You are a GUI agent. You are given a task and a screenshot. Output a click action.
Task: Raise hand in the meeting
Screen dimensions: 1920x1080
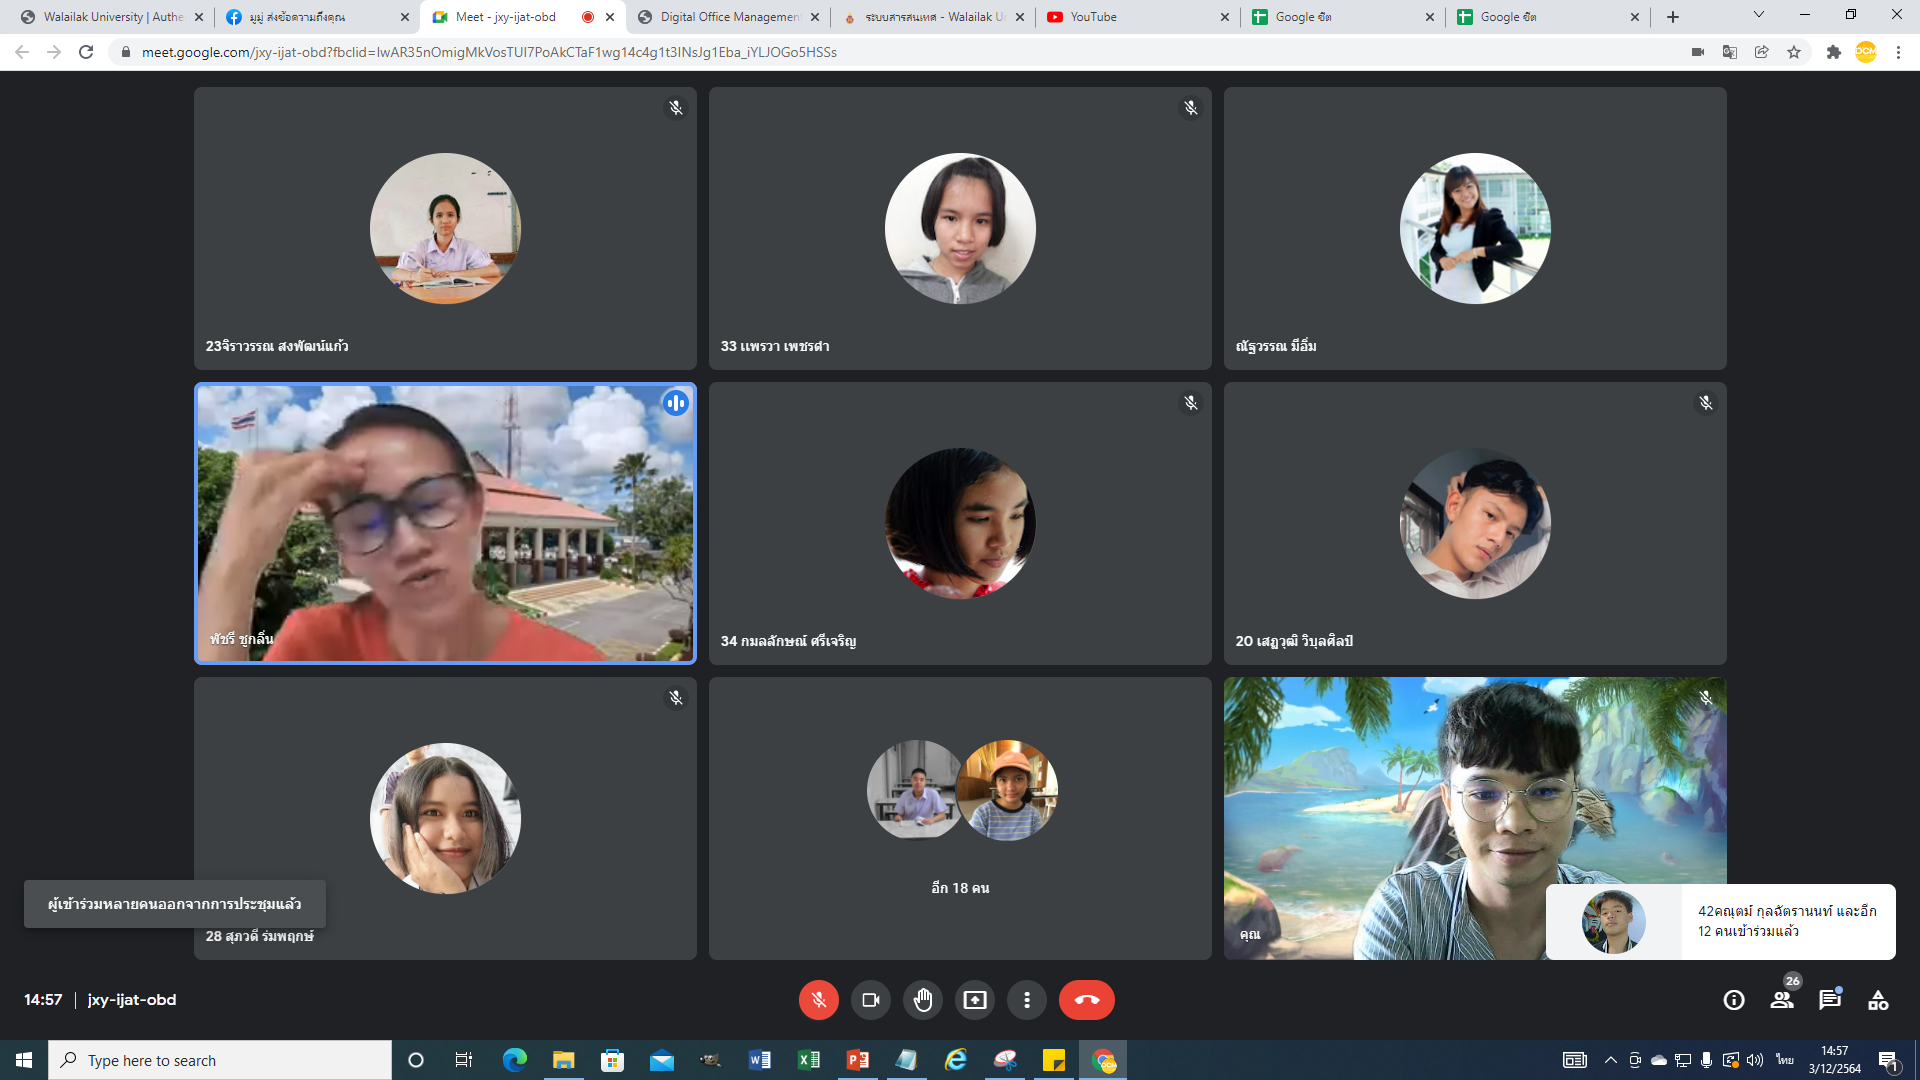coord(922,1000)
